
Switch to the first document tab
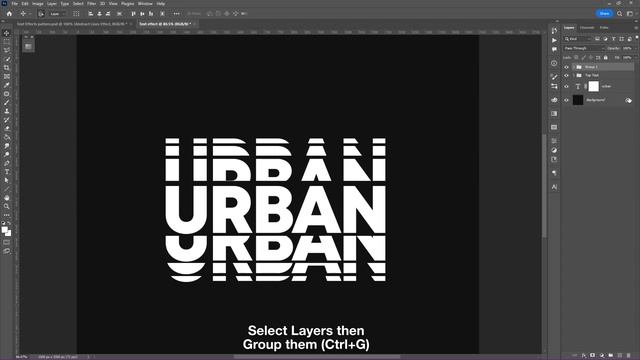tap(71, 24)
